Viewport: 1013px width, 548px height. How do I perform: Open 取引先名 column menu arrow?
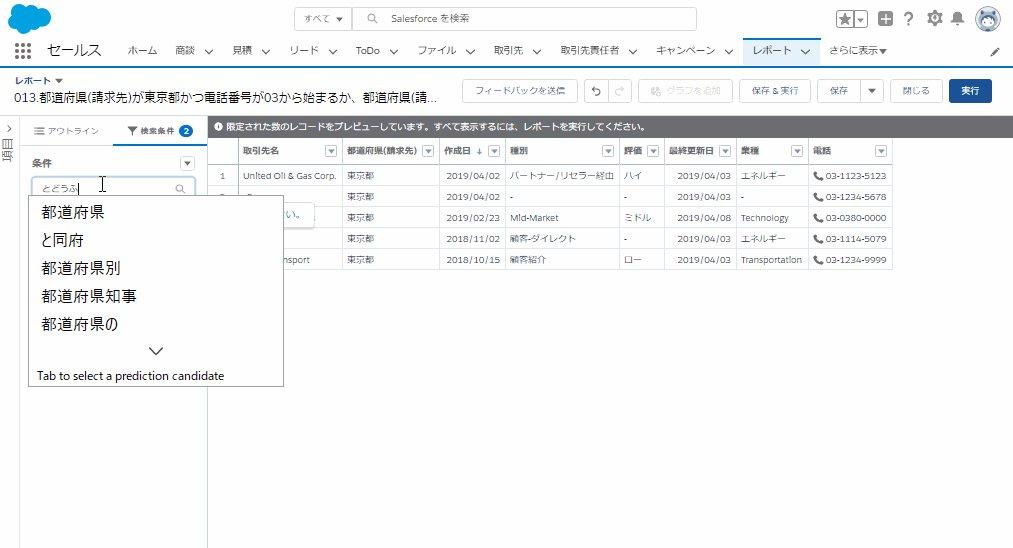click(x=331, y=151)
